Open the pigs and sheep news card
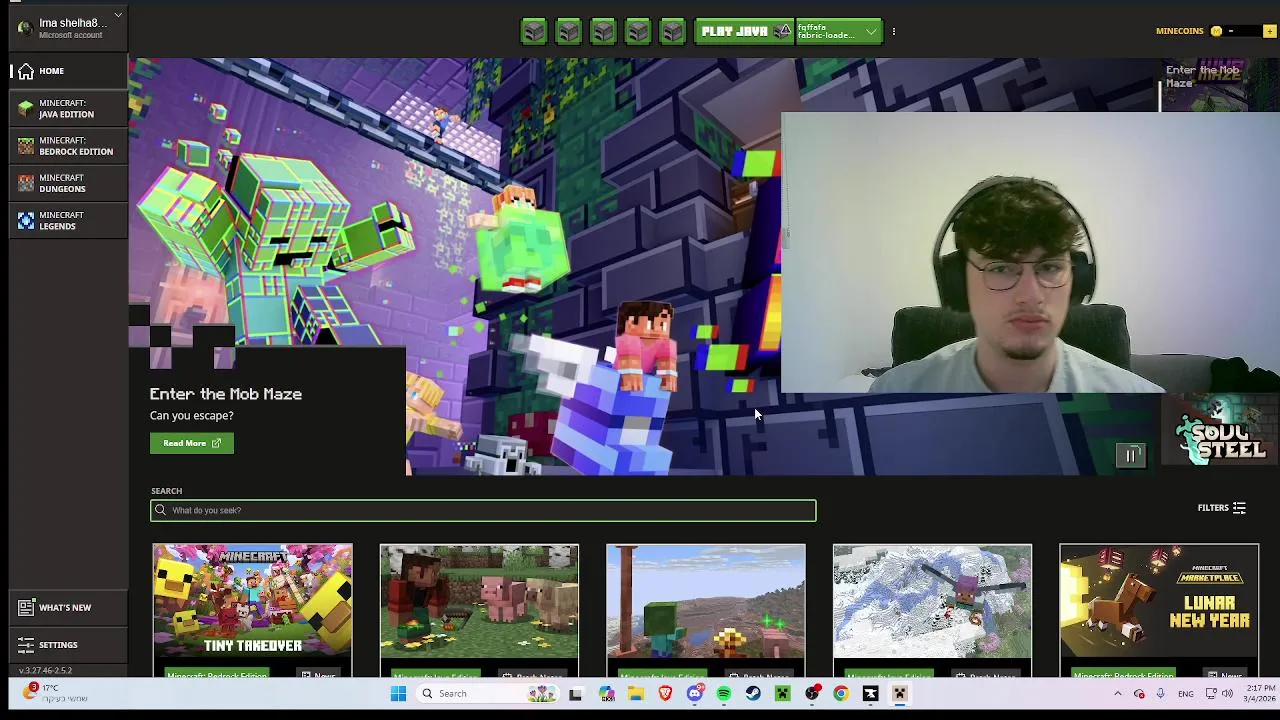Image resolution: width=1280 pixels, height=720 pixels. coord(479,610)
